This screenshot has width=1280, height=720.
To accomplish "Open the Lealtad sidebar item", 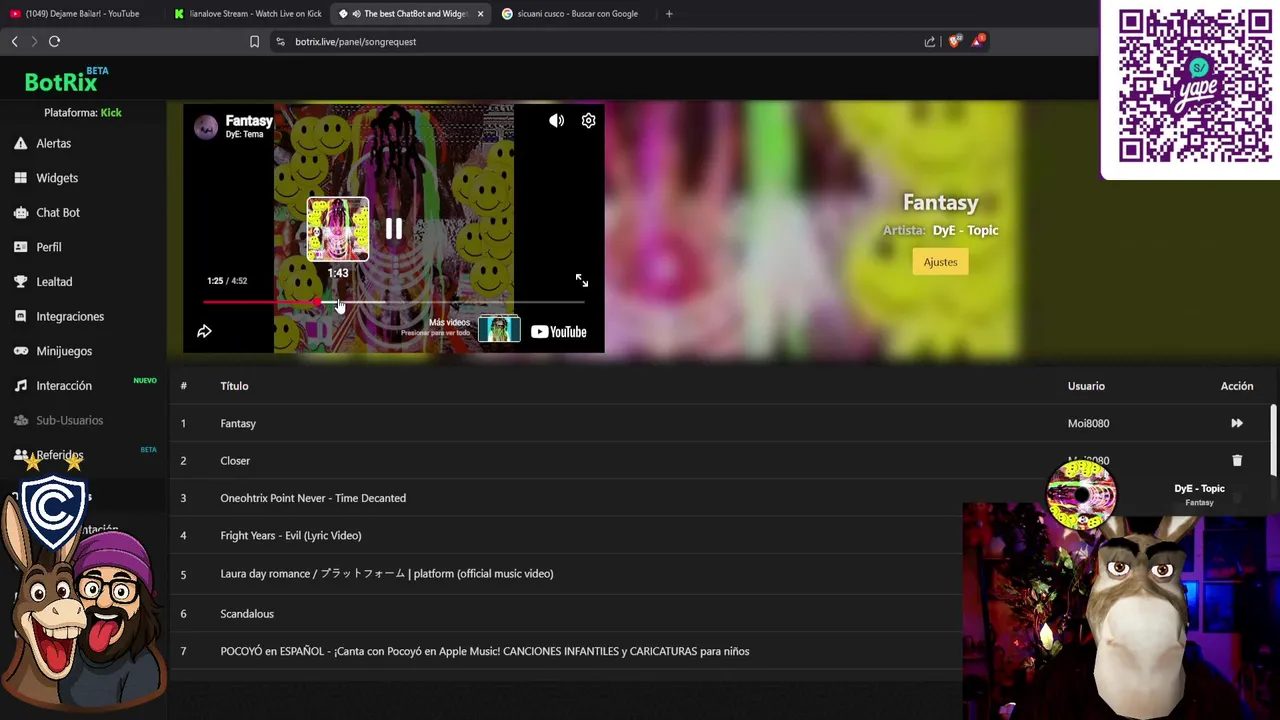I will [54, 282].
